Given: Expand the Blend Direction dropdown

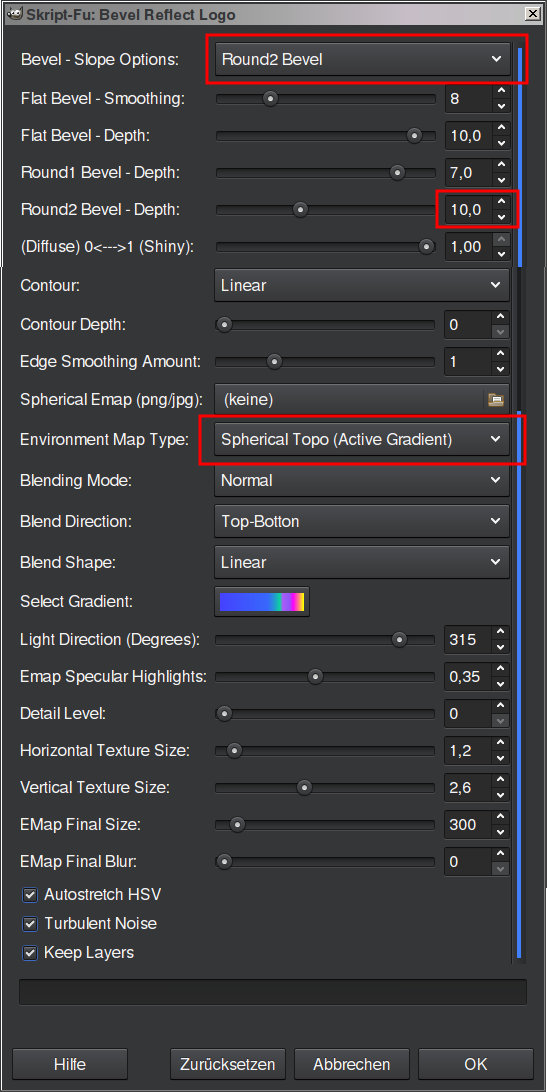Looking at the screenshot, I should [x=362, y=521].
